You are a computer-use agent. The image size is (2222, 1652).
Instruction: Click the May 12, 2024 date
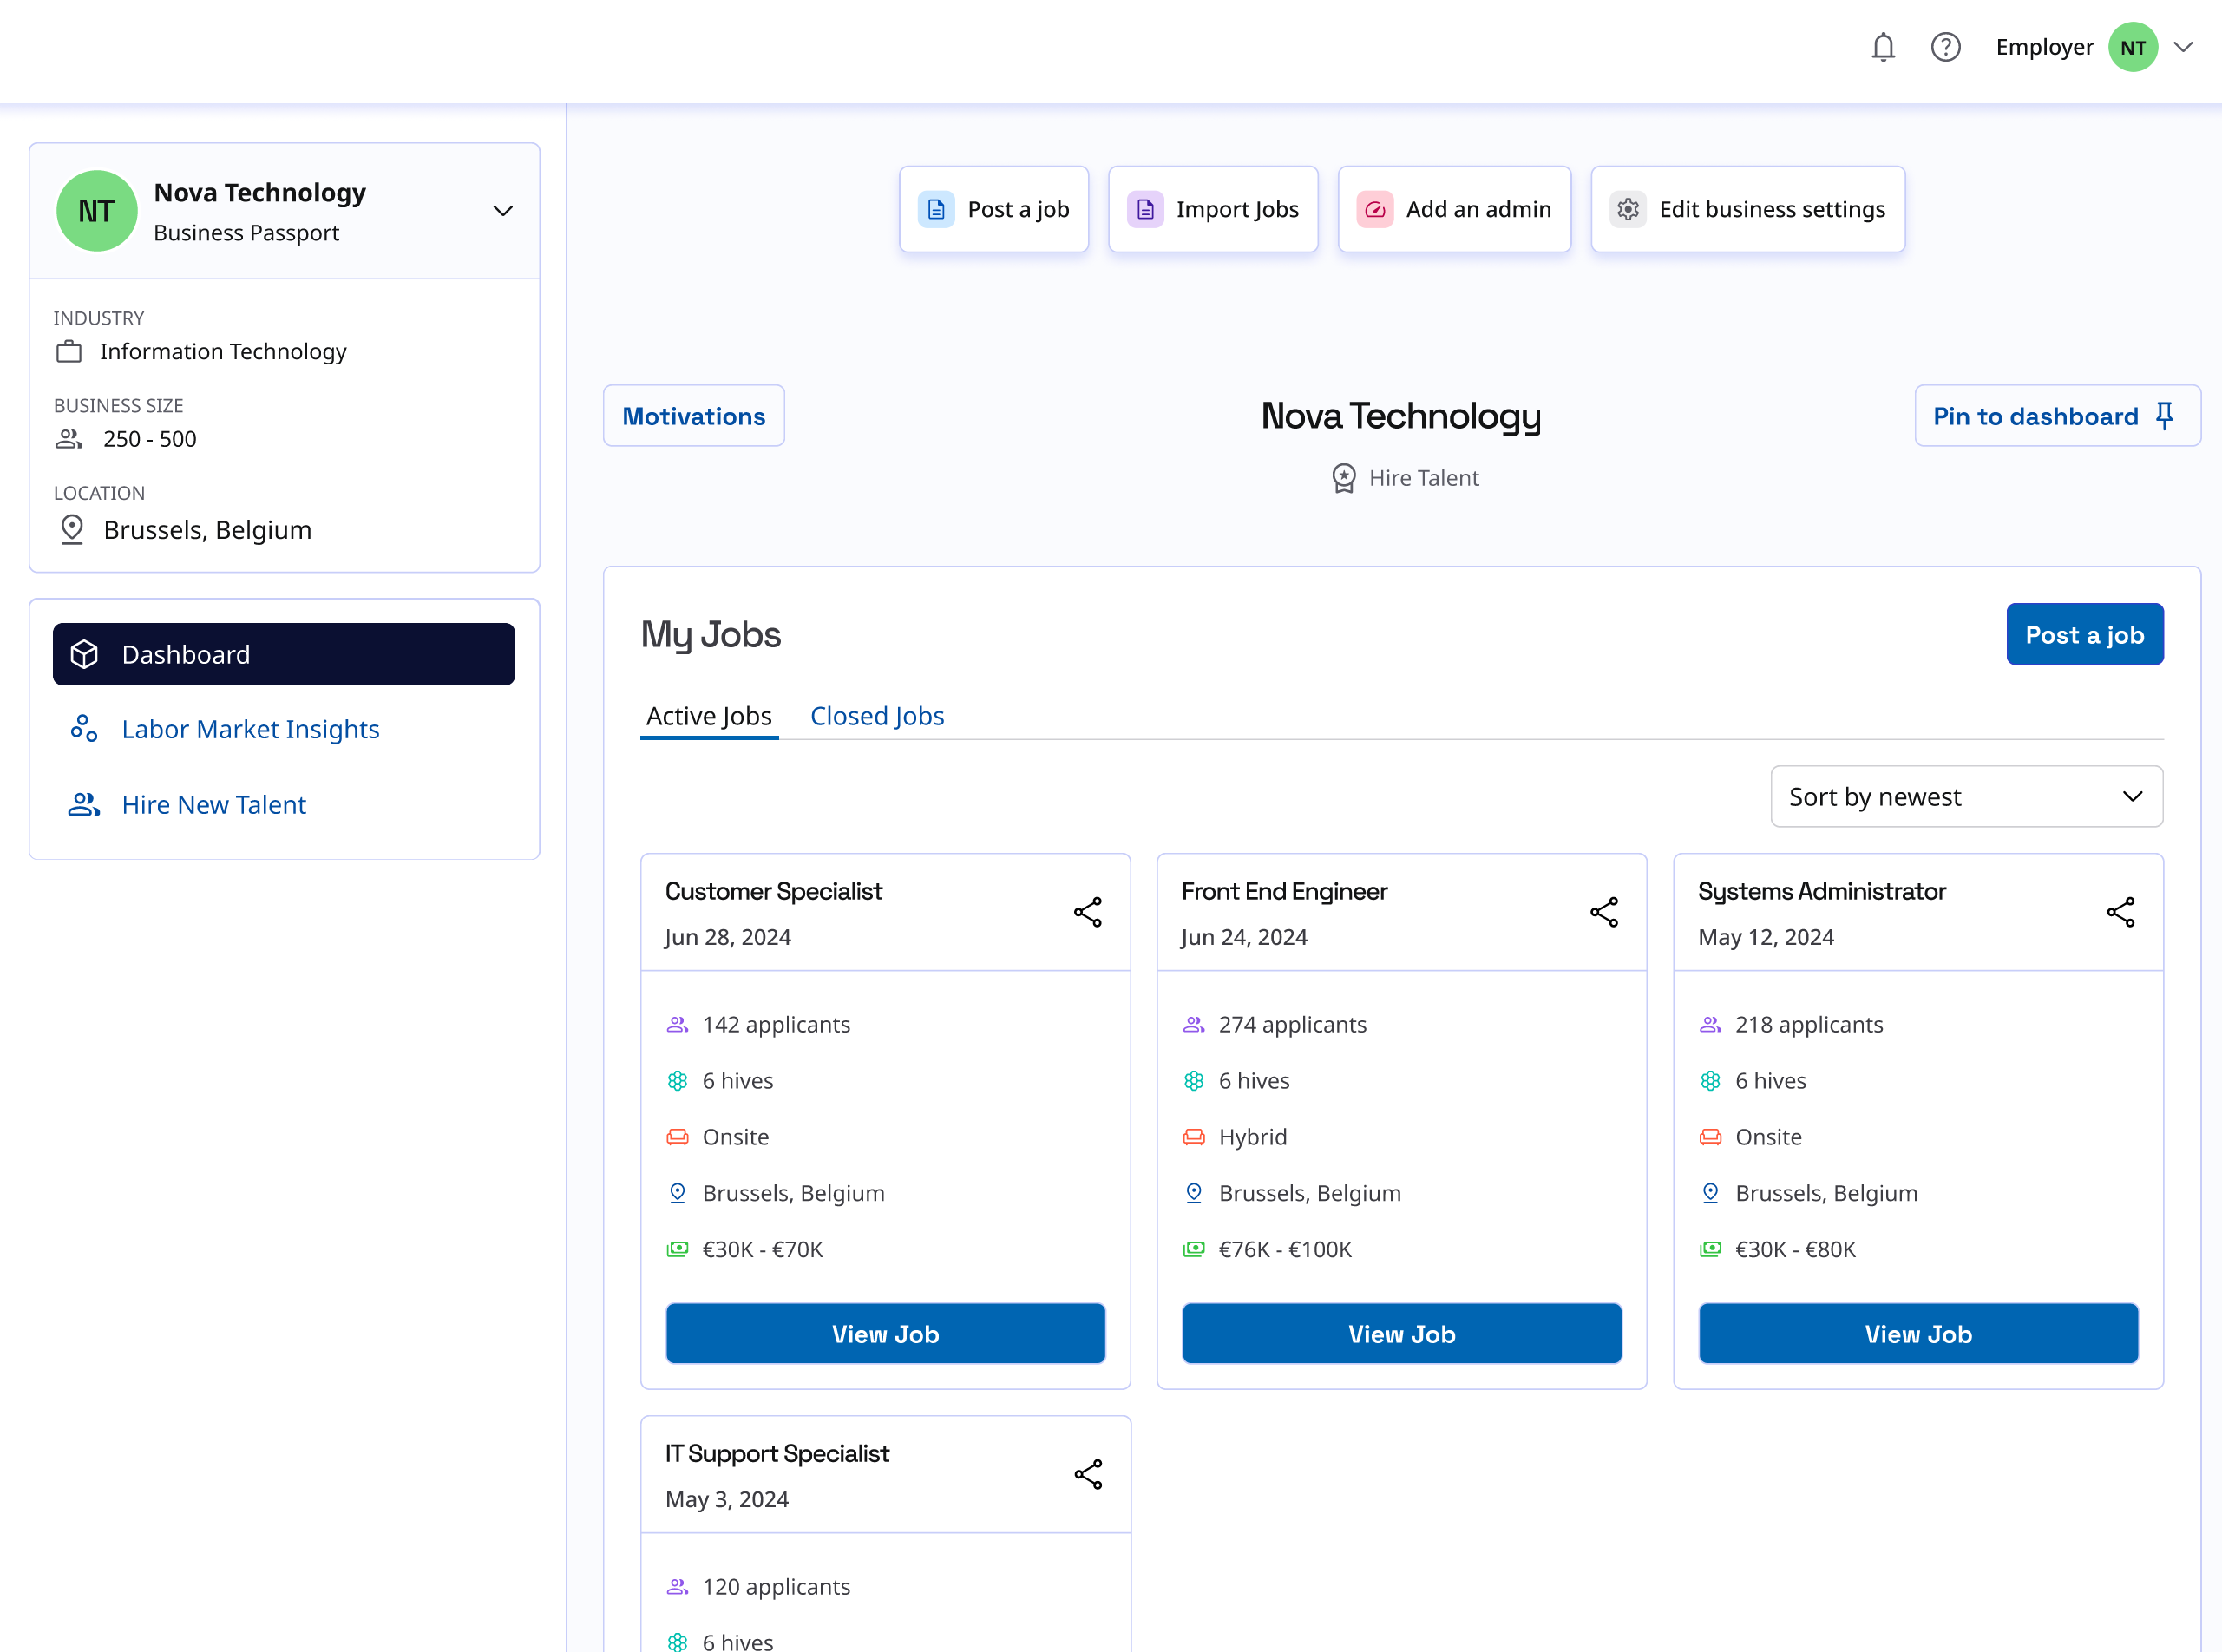(1766, 937)
